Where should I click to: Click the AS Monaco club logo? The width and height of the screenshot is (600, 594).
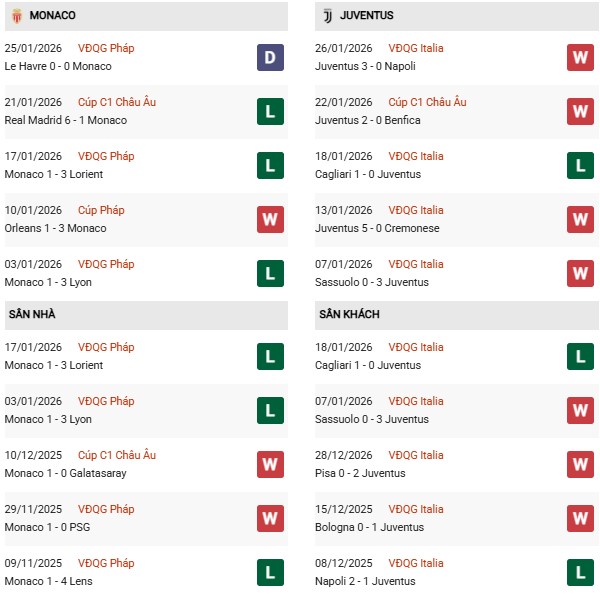17,16
